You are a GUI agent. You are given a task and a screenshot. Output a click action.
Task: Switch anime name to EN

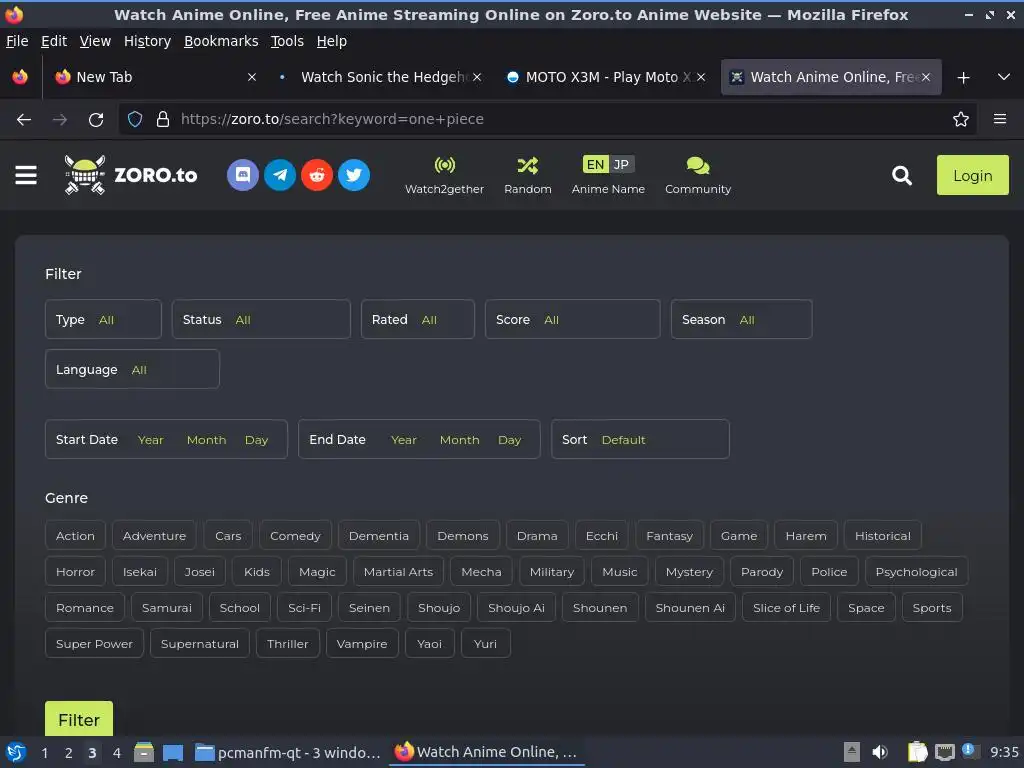[x=595, y=165]
